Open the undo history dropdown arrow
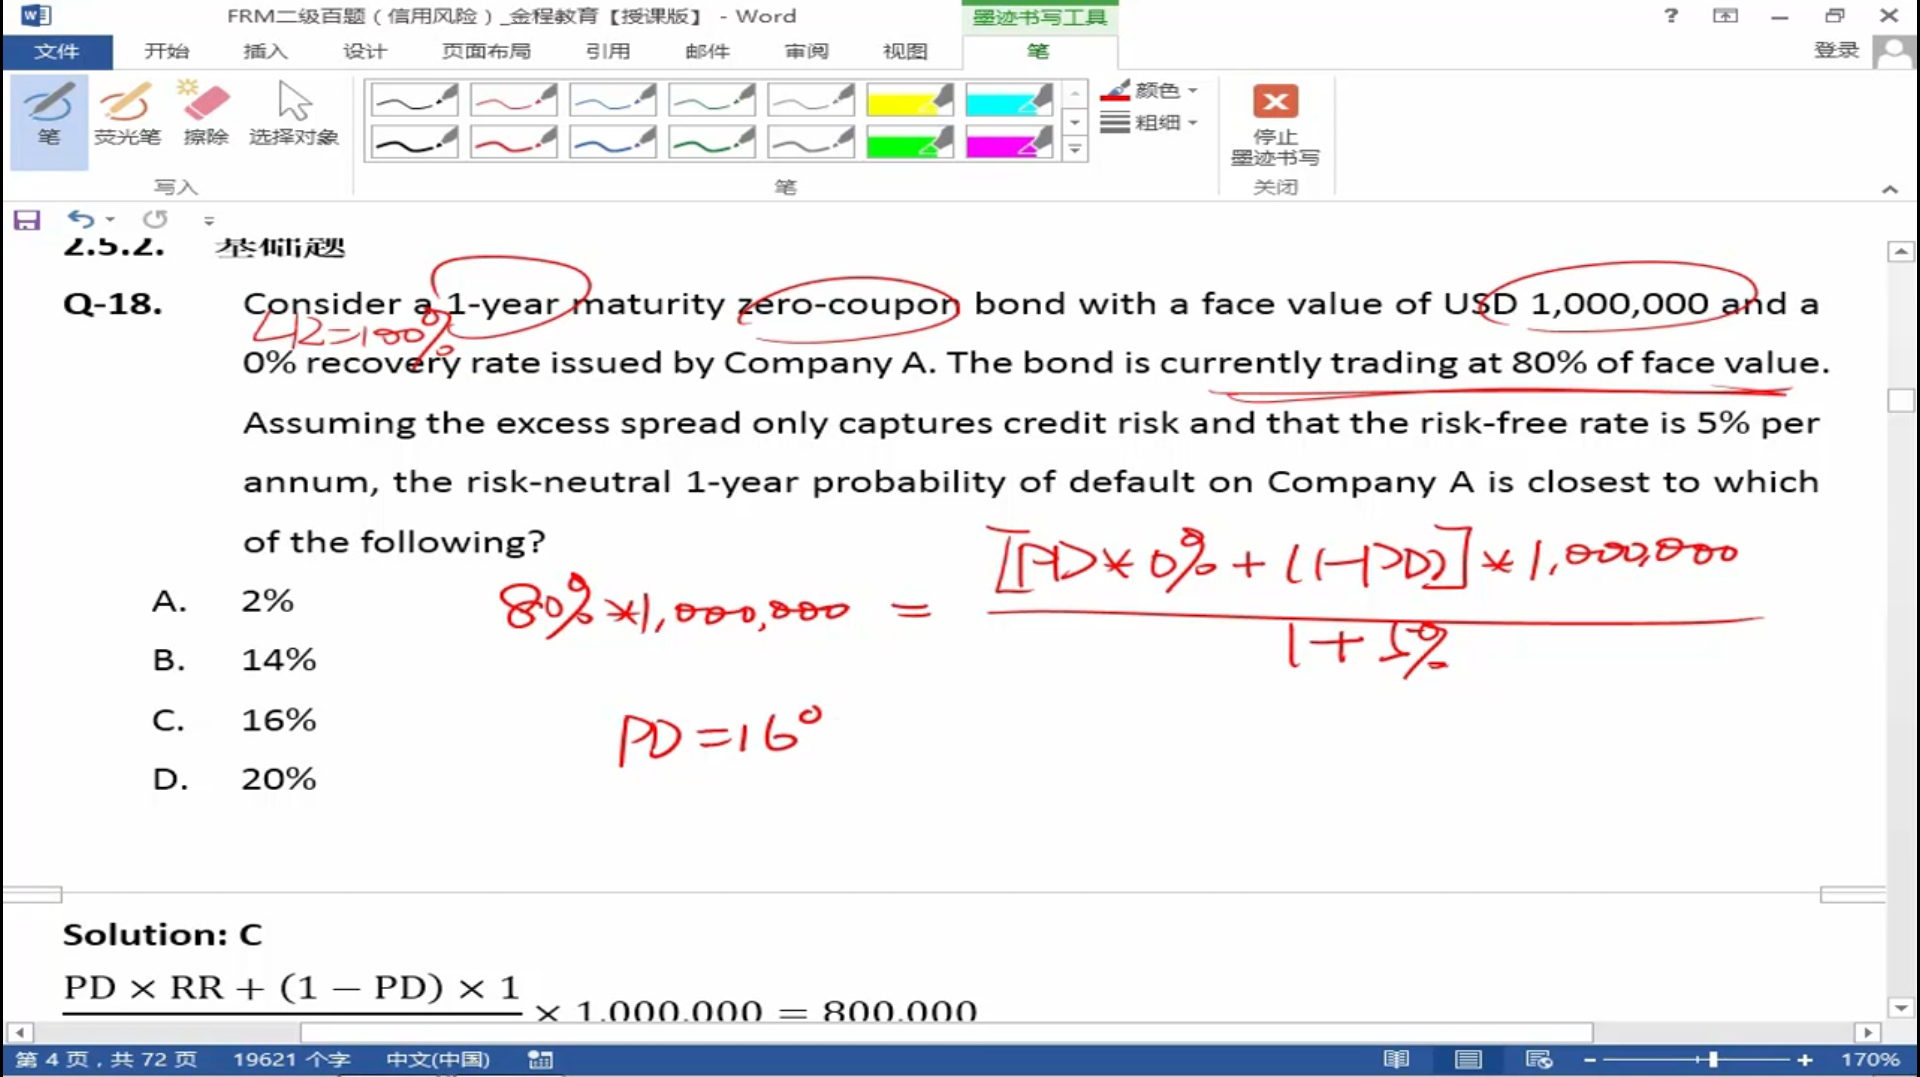This screenshot has width=1920, height=1077. click(110, 220)
